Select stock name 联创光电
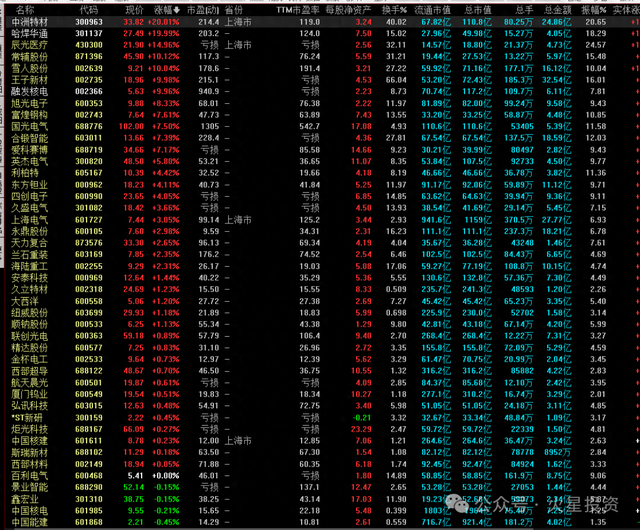 pos(29,336)
